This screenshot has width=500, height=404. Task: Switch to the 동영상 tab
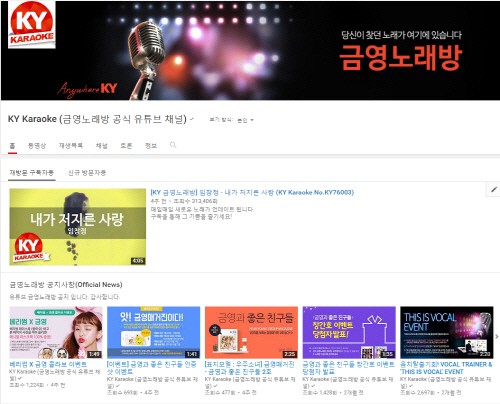tap(37, 146)
